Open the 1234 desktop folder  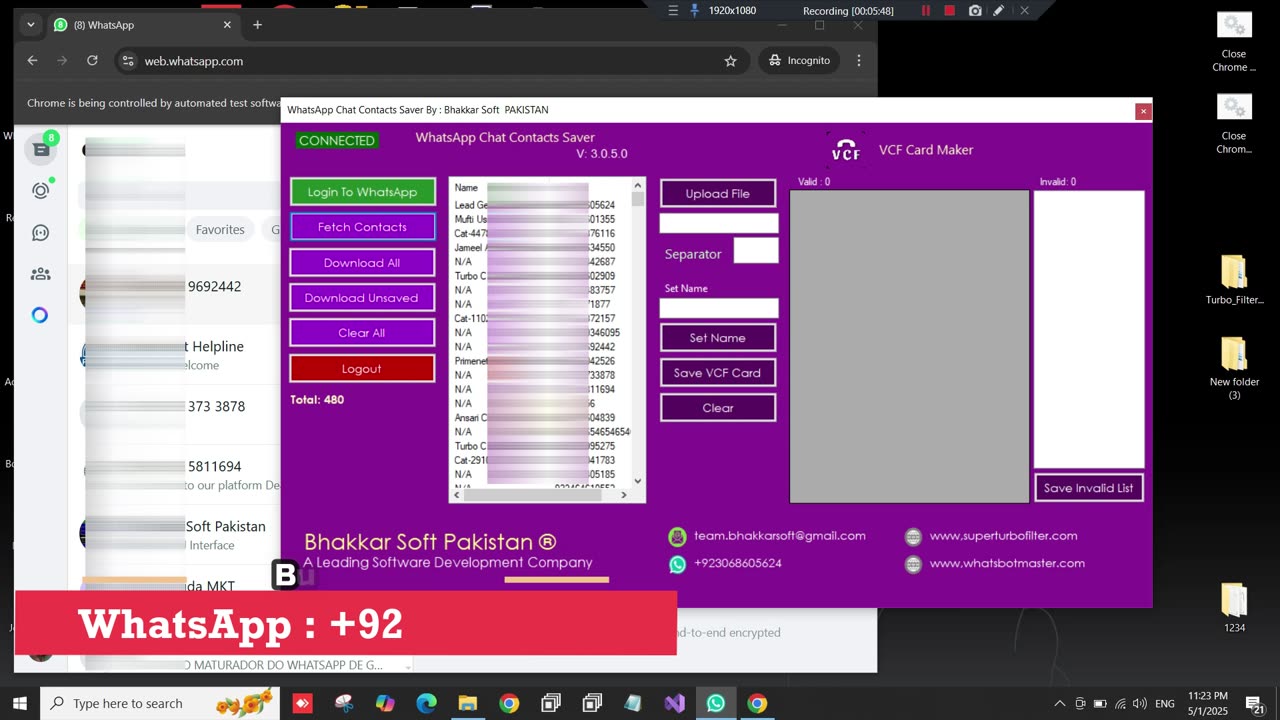[1234, 607]
